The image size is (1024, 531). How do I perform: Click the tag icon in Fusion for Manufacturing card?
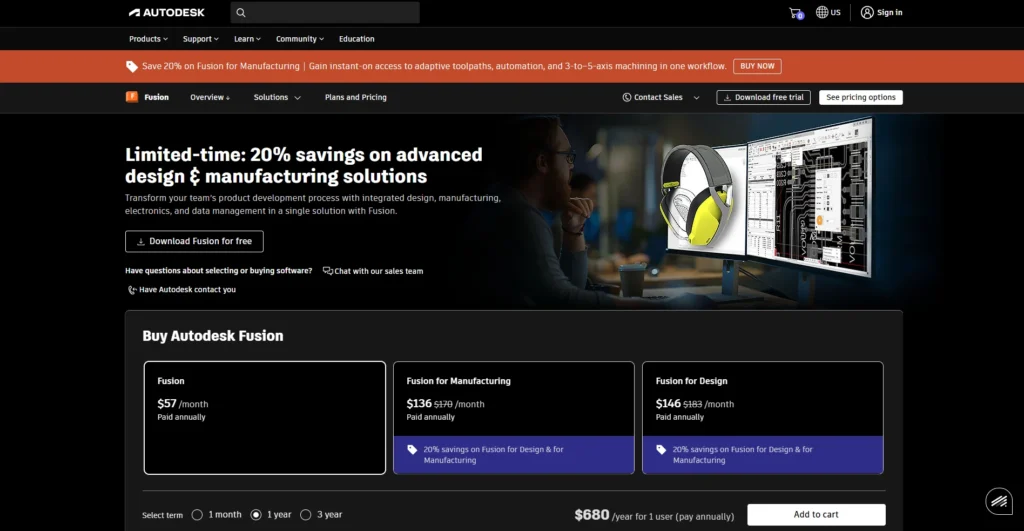pyautogui.click(x=412, y=449)
